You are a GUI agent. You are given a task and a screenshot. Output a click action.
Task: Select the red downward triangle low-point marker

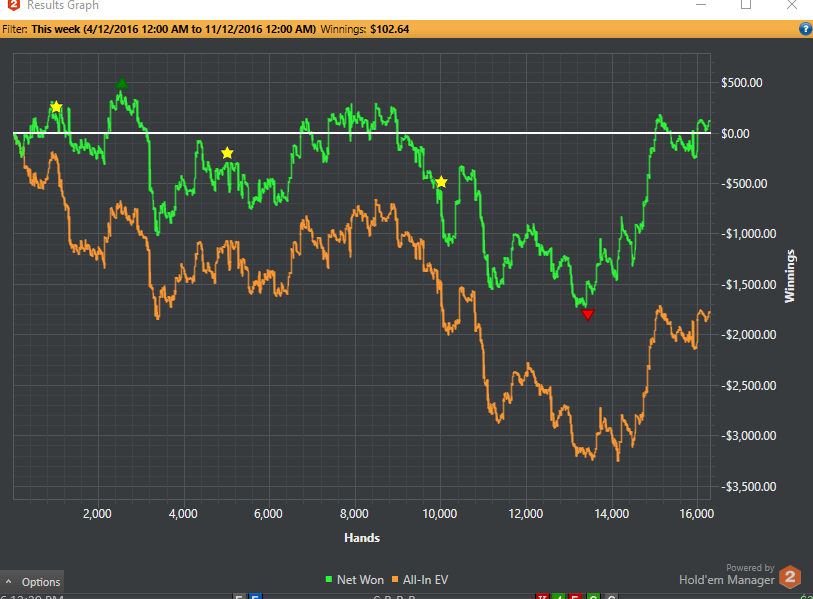(x=587, y=314)
